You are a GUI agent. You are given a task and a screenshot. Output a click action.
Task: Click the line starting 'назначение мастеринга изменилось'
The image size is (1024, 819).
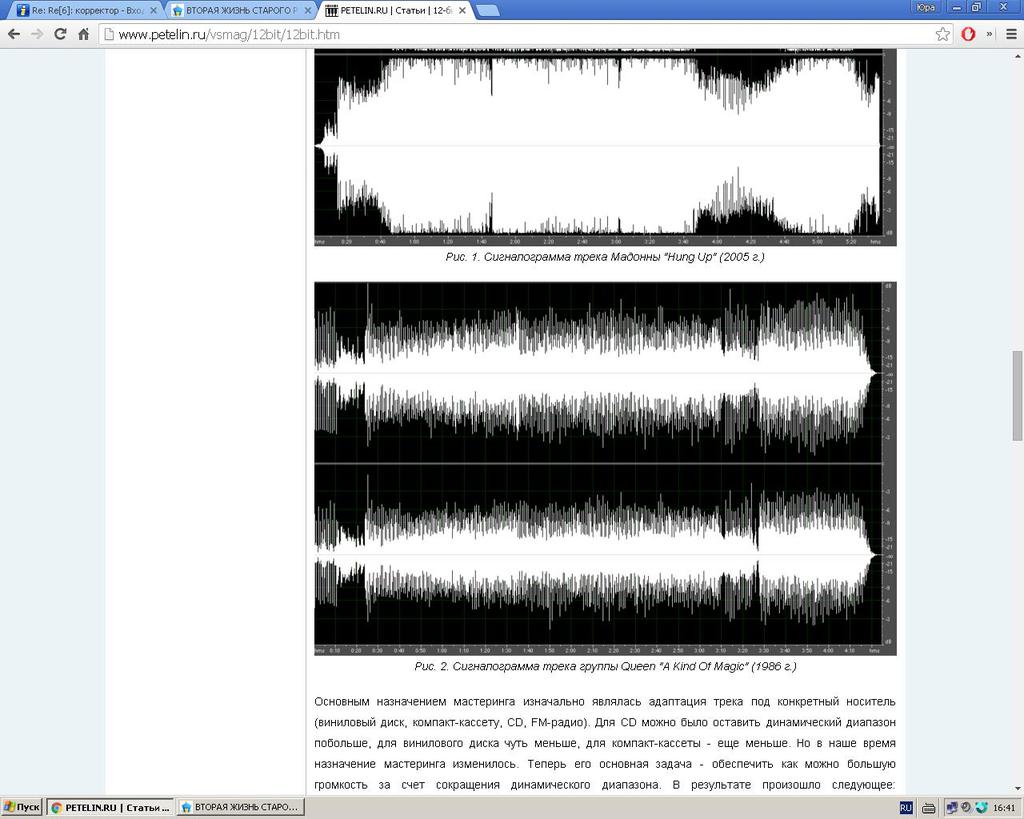point(605,764)
